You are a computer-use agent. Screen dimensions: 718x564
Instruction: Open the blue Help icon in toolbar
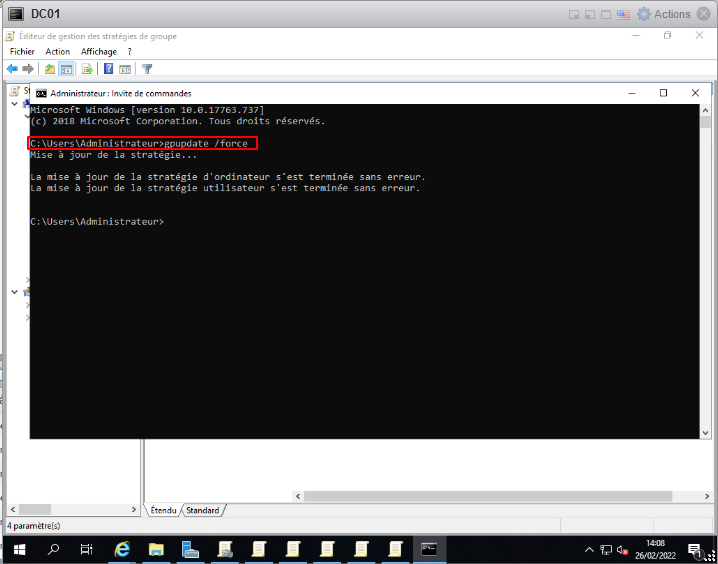108,69
